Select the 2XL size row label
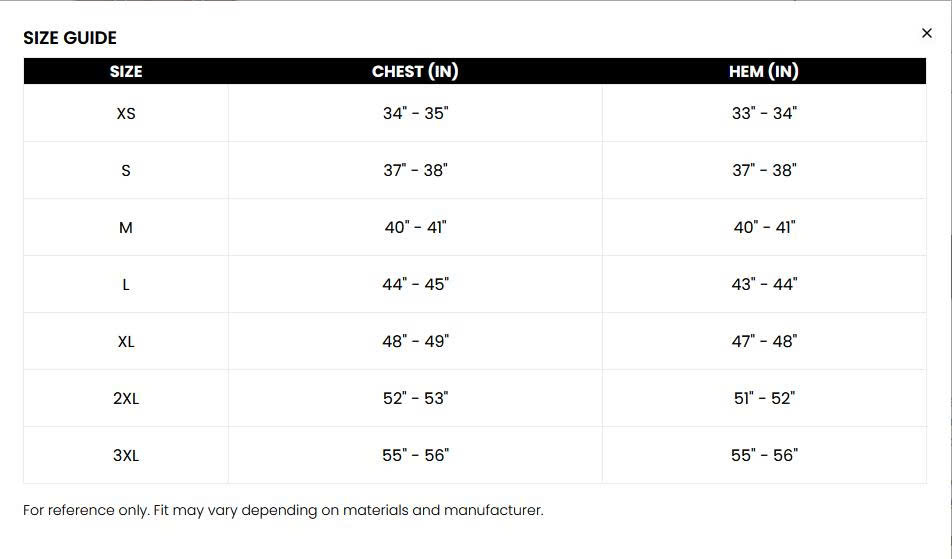 coord(126,399)
